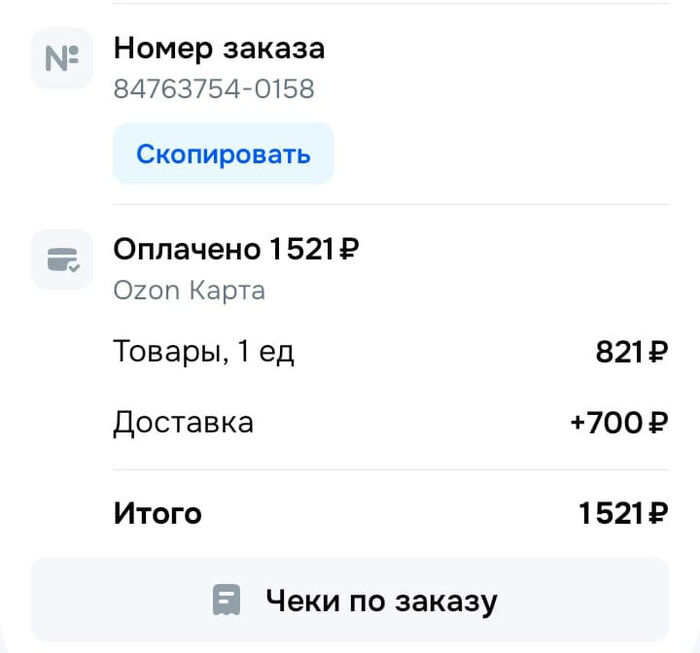
Task: Click the 1521 ₽ total amount
Action: coord(622,514)
